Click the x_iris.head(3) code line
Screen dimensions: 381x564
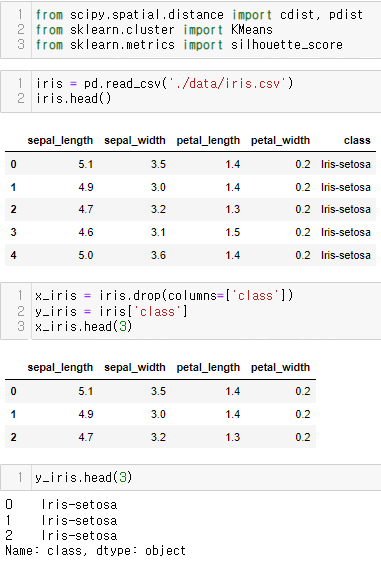pyautogui.click(x=83, y=327)
